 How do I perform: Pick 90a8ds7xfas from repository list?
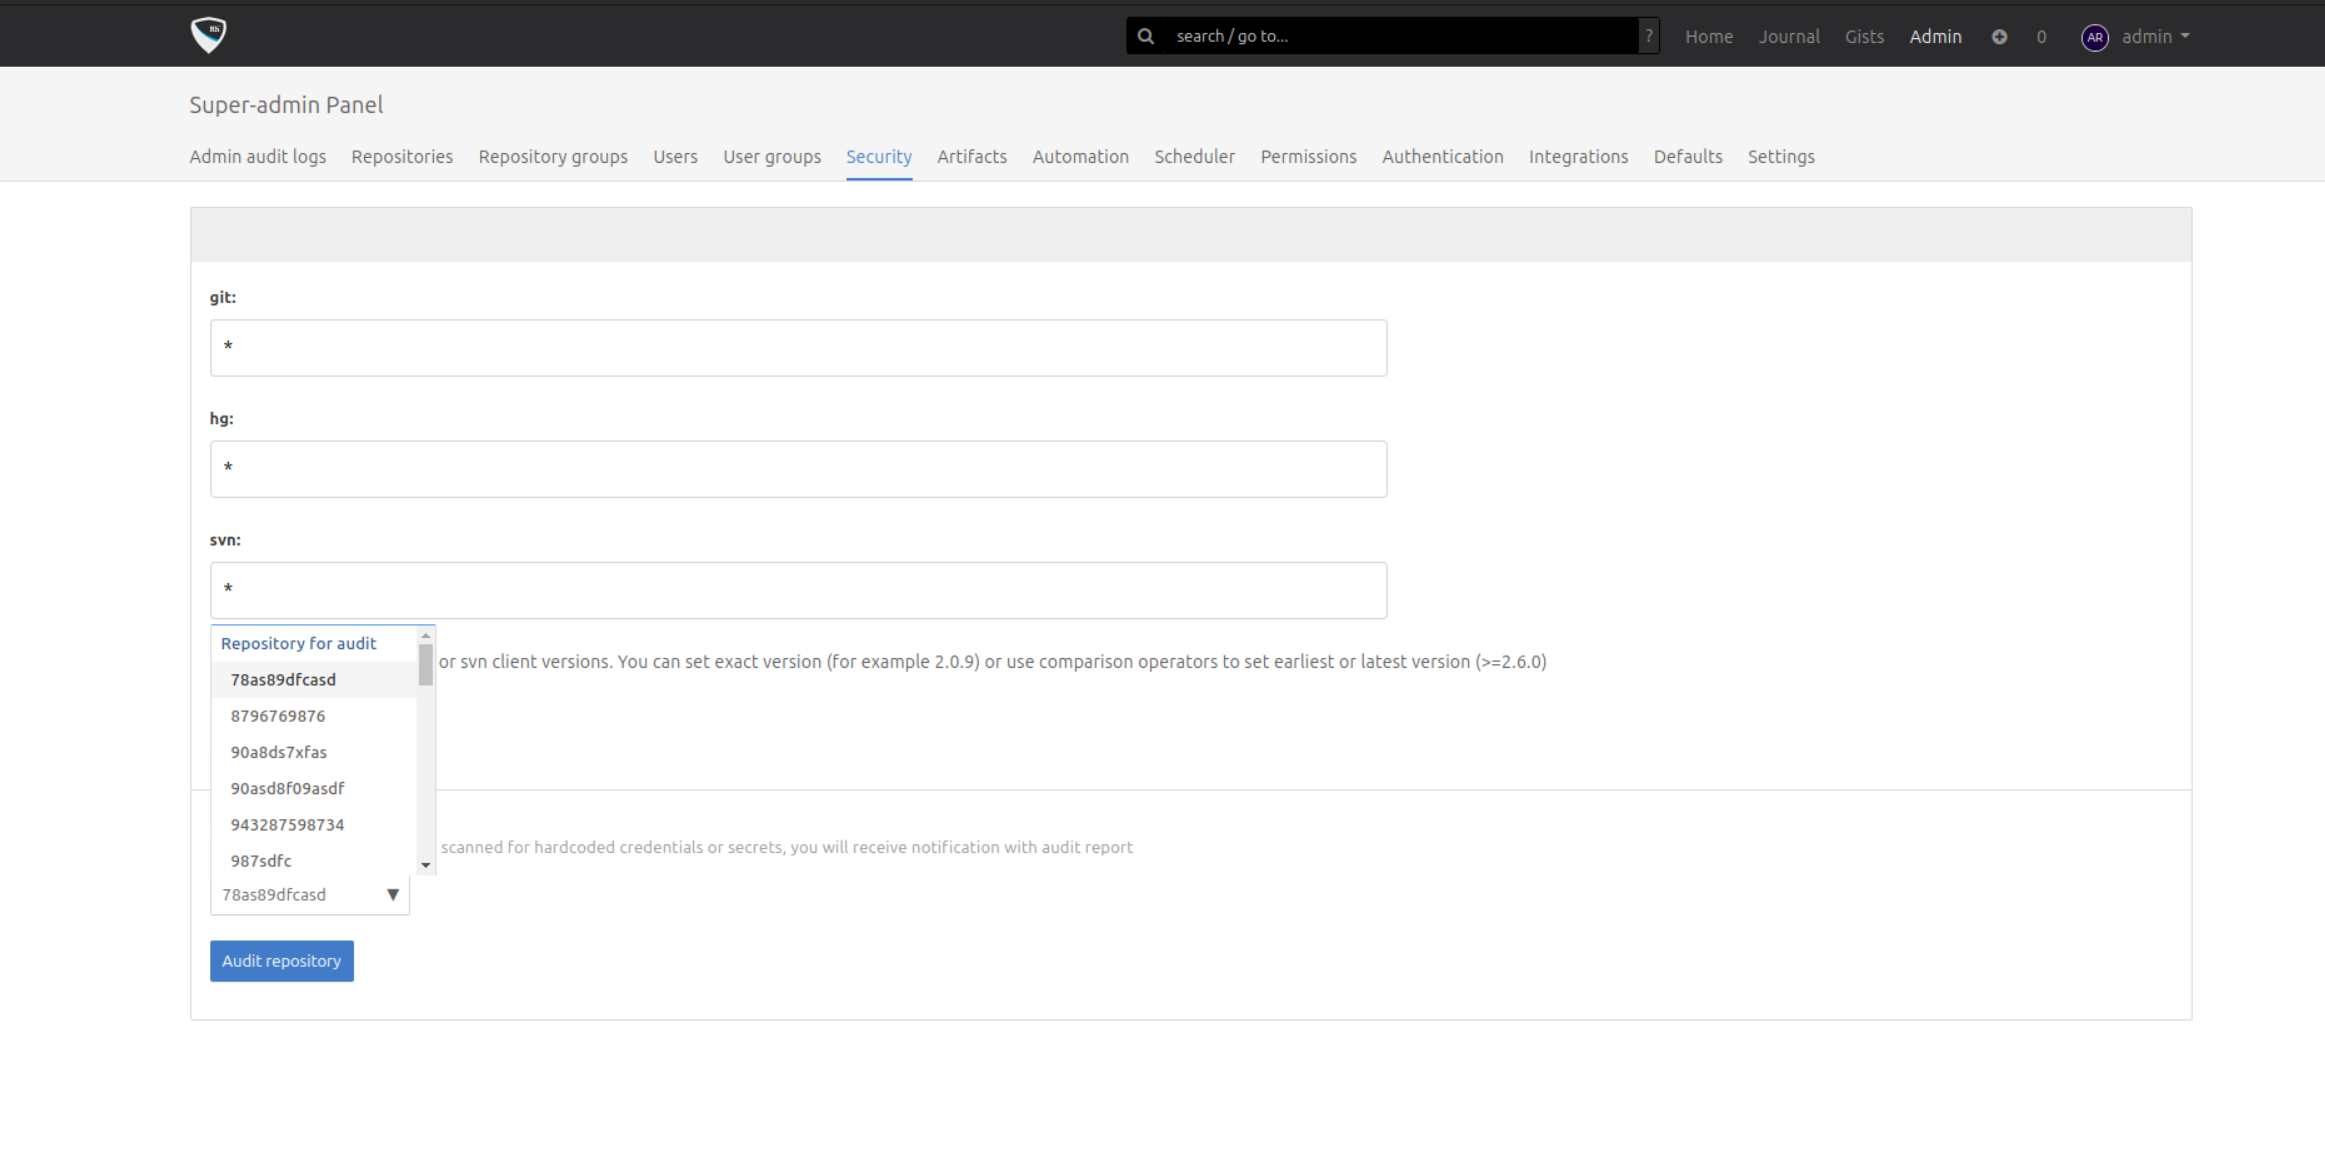(x=314, y=752)
